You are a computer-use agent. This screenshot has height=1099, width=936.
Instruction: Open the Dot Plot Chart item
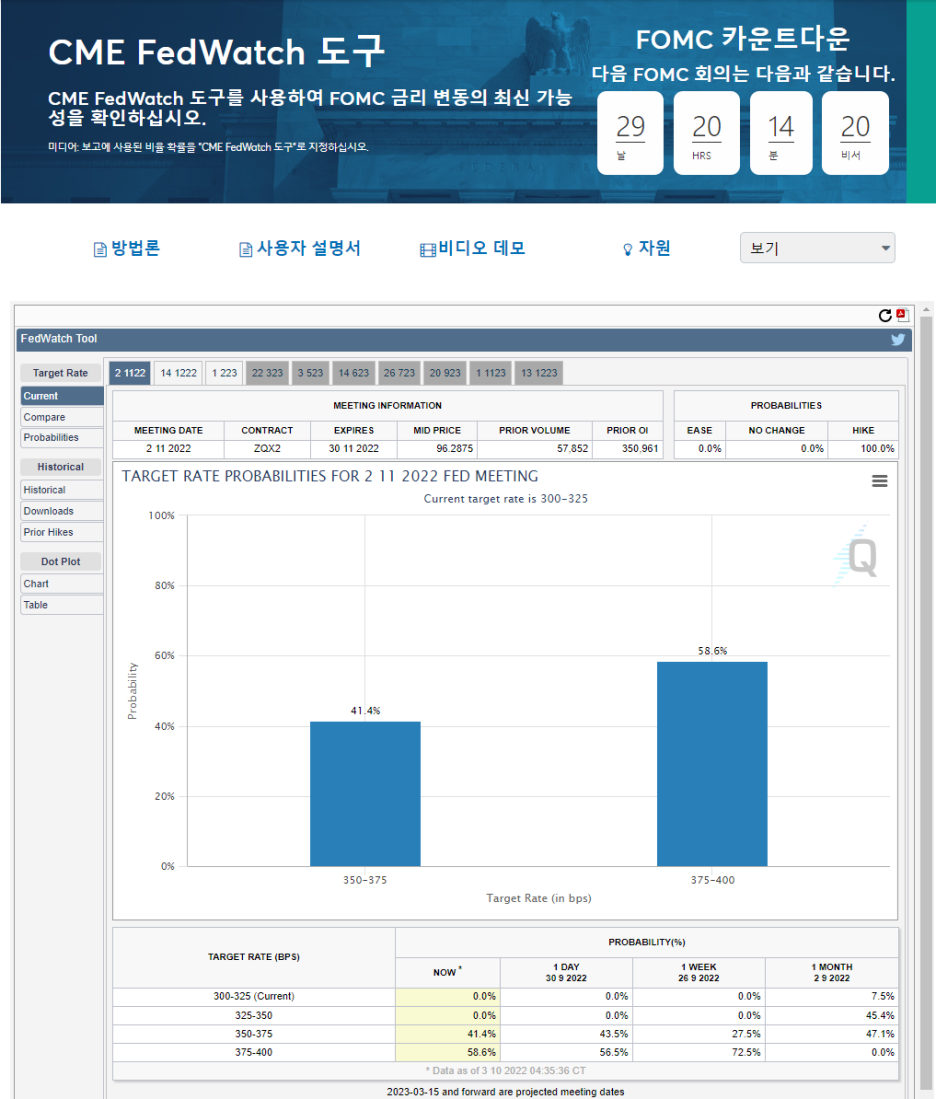[x=62, y=584]
